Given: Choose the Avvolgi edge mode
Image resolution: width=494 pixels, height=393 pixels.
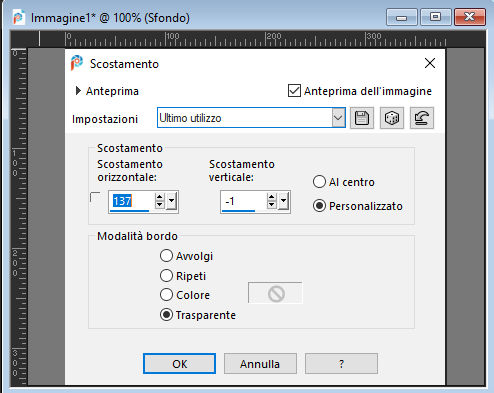Looking at the screenshot, I should (x=166, y=256).
